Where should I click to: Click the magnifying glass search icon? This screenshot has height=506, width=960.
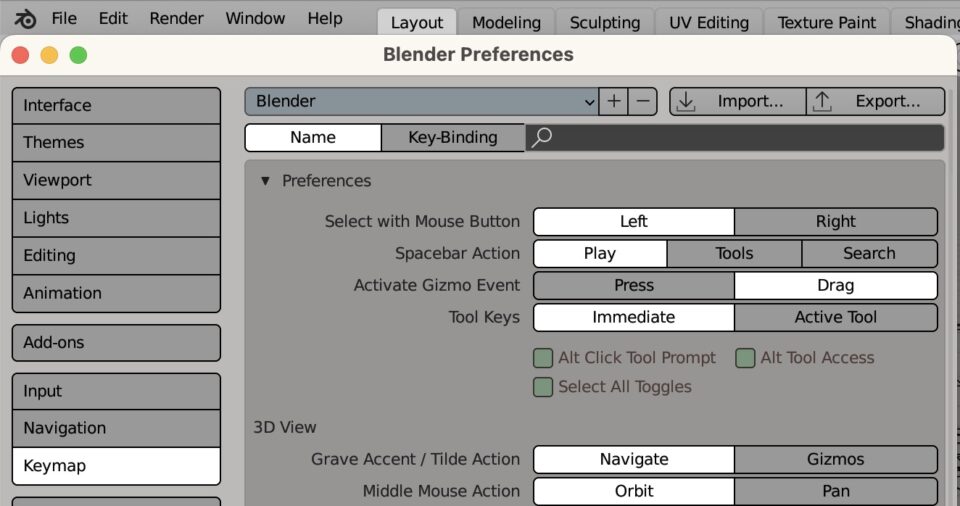point(541,138)
